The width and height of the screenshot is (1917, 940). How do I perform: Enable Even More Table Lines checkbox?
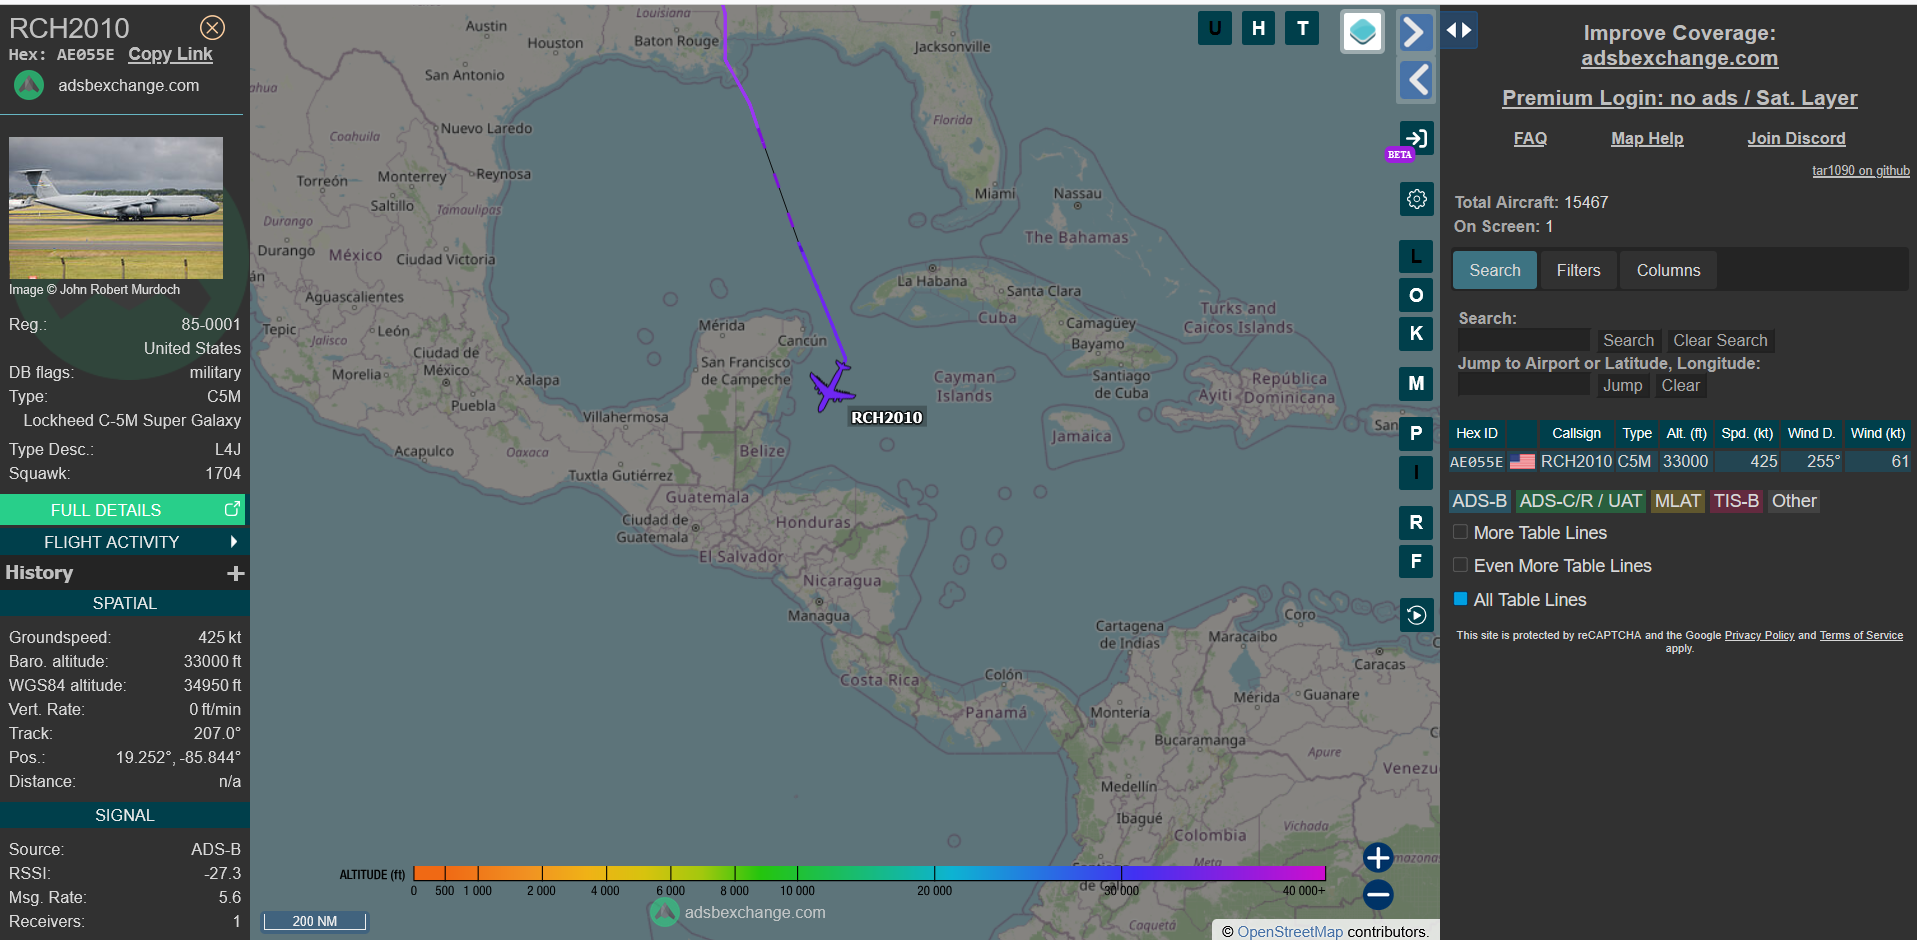(x=1460, y=565)
